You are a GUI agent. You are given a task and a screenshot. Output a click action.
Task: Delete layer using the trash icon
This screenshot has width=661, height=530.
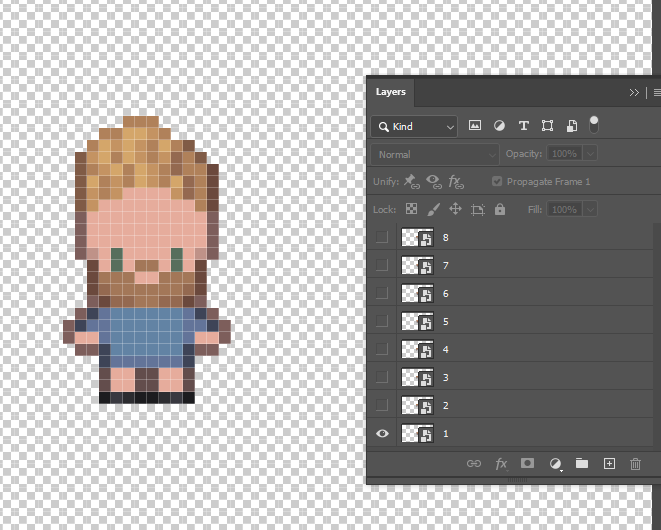(635, 464)
